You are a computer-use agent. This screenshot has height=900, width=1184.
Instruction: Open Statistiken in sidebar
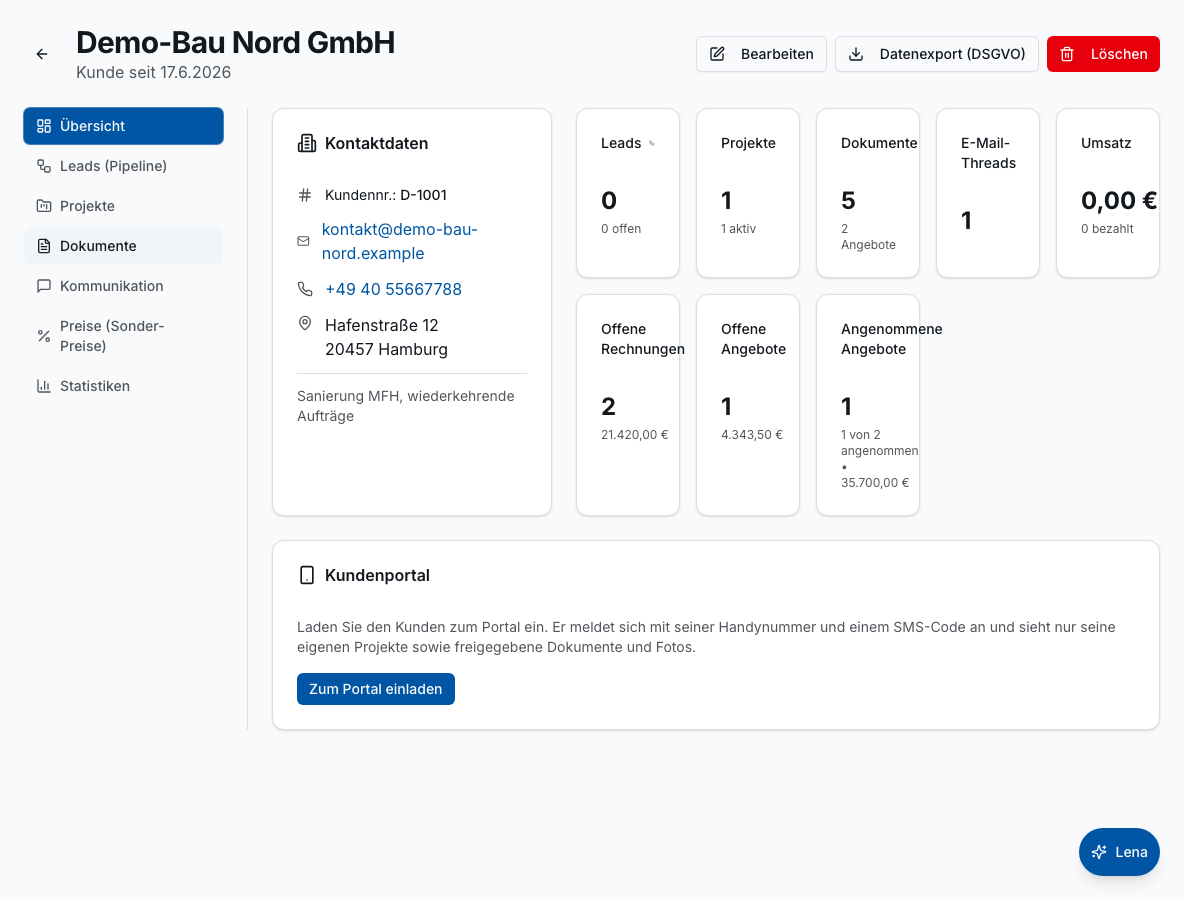click(123, 386)
